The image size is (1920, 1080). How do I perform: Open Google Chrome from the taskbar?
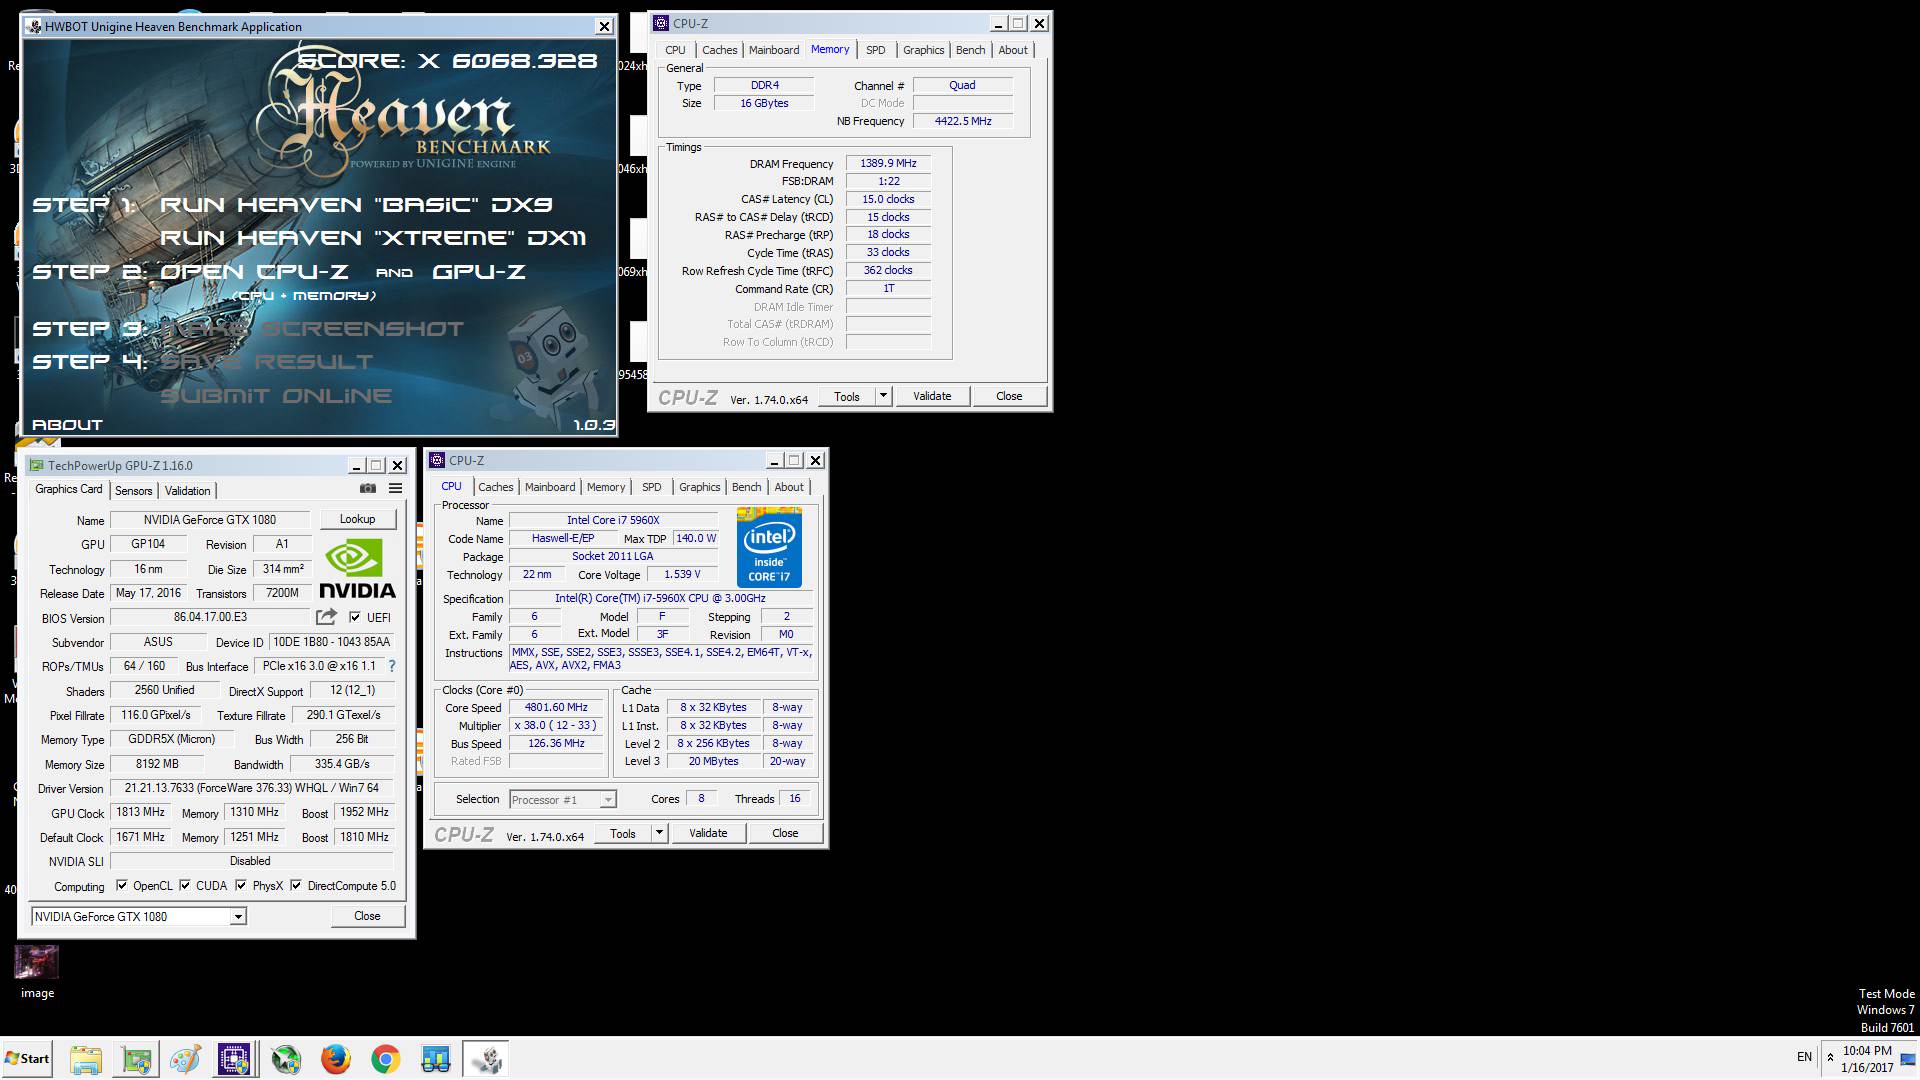click(386, 1059)
